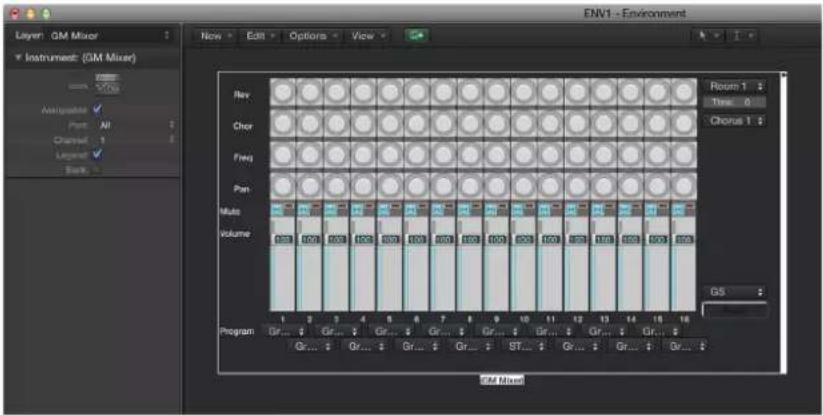Click the Rev knob for channel 5
The height and width of the screenshot is (415, 823).
[x=390, y=92]
